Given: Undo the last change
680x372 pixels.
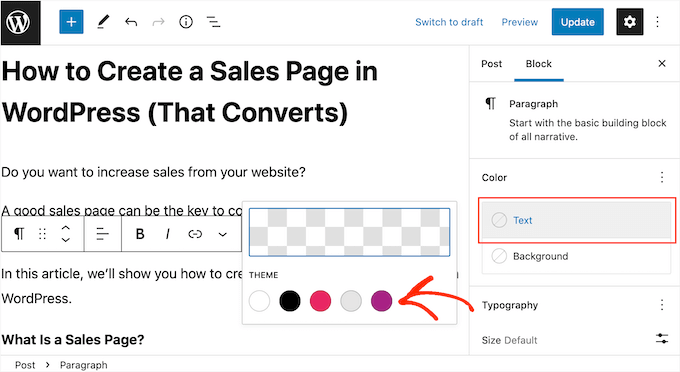Looking at the screenshot, I should [131, 22].
